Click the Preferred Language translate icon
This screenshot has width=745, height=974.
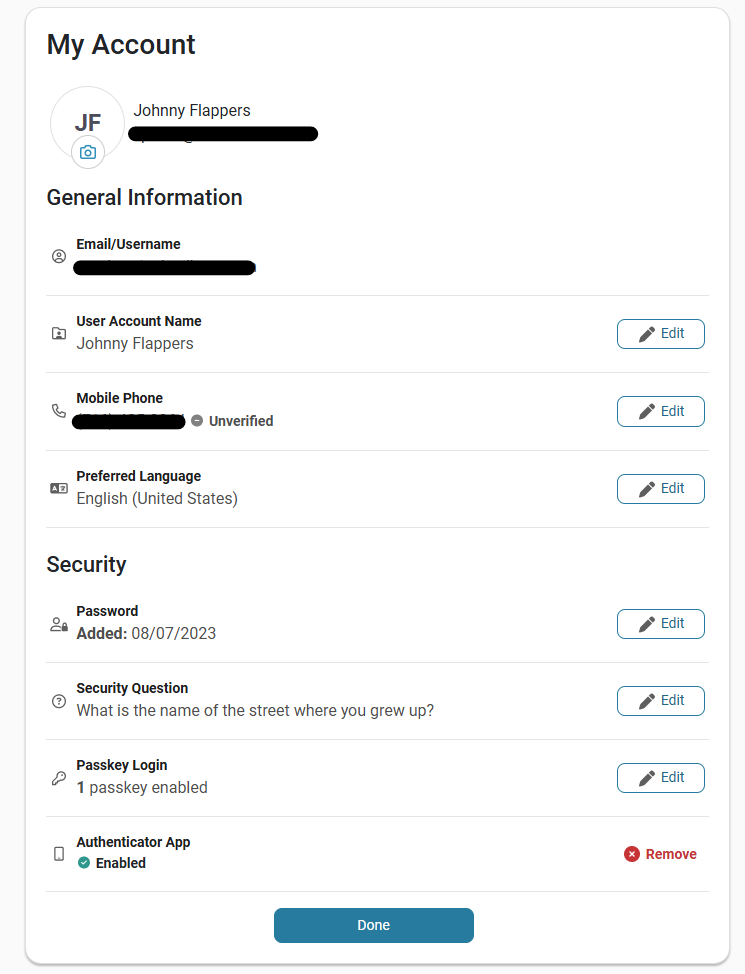pyautogui.click(x=59, y=488)
